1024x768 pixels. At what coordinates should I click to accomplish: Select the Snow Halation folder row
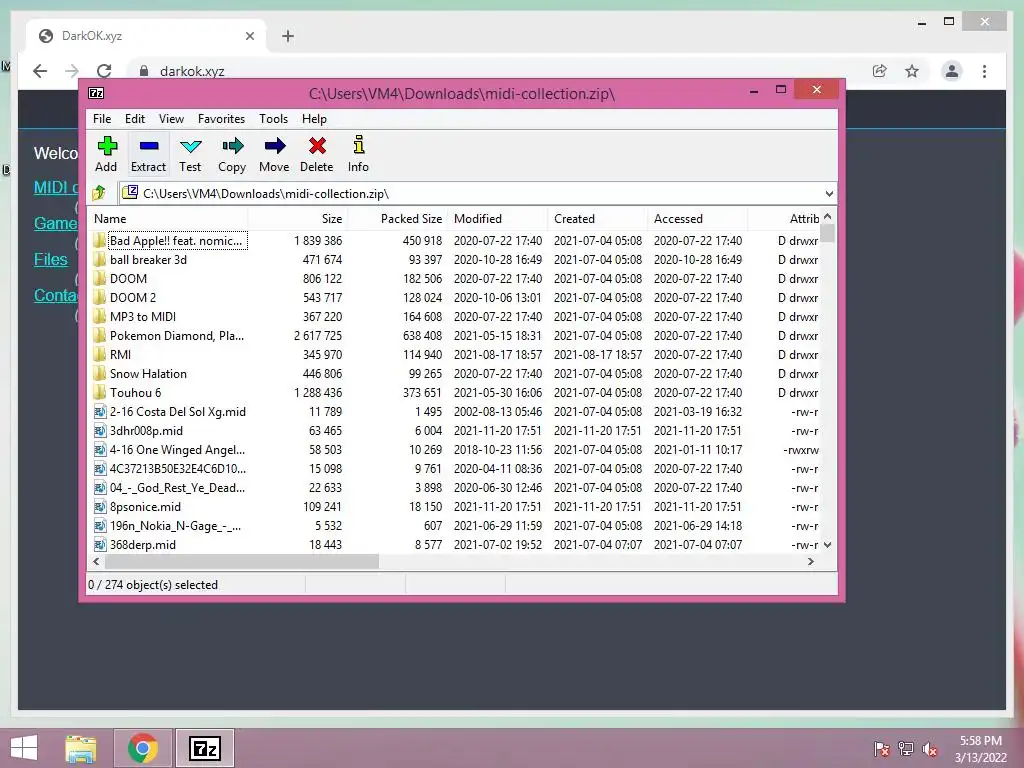(455, 374)
